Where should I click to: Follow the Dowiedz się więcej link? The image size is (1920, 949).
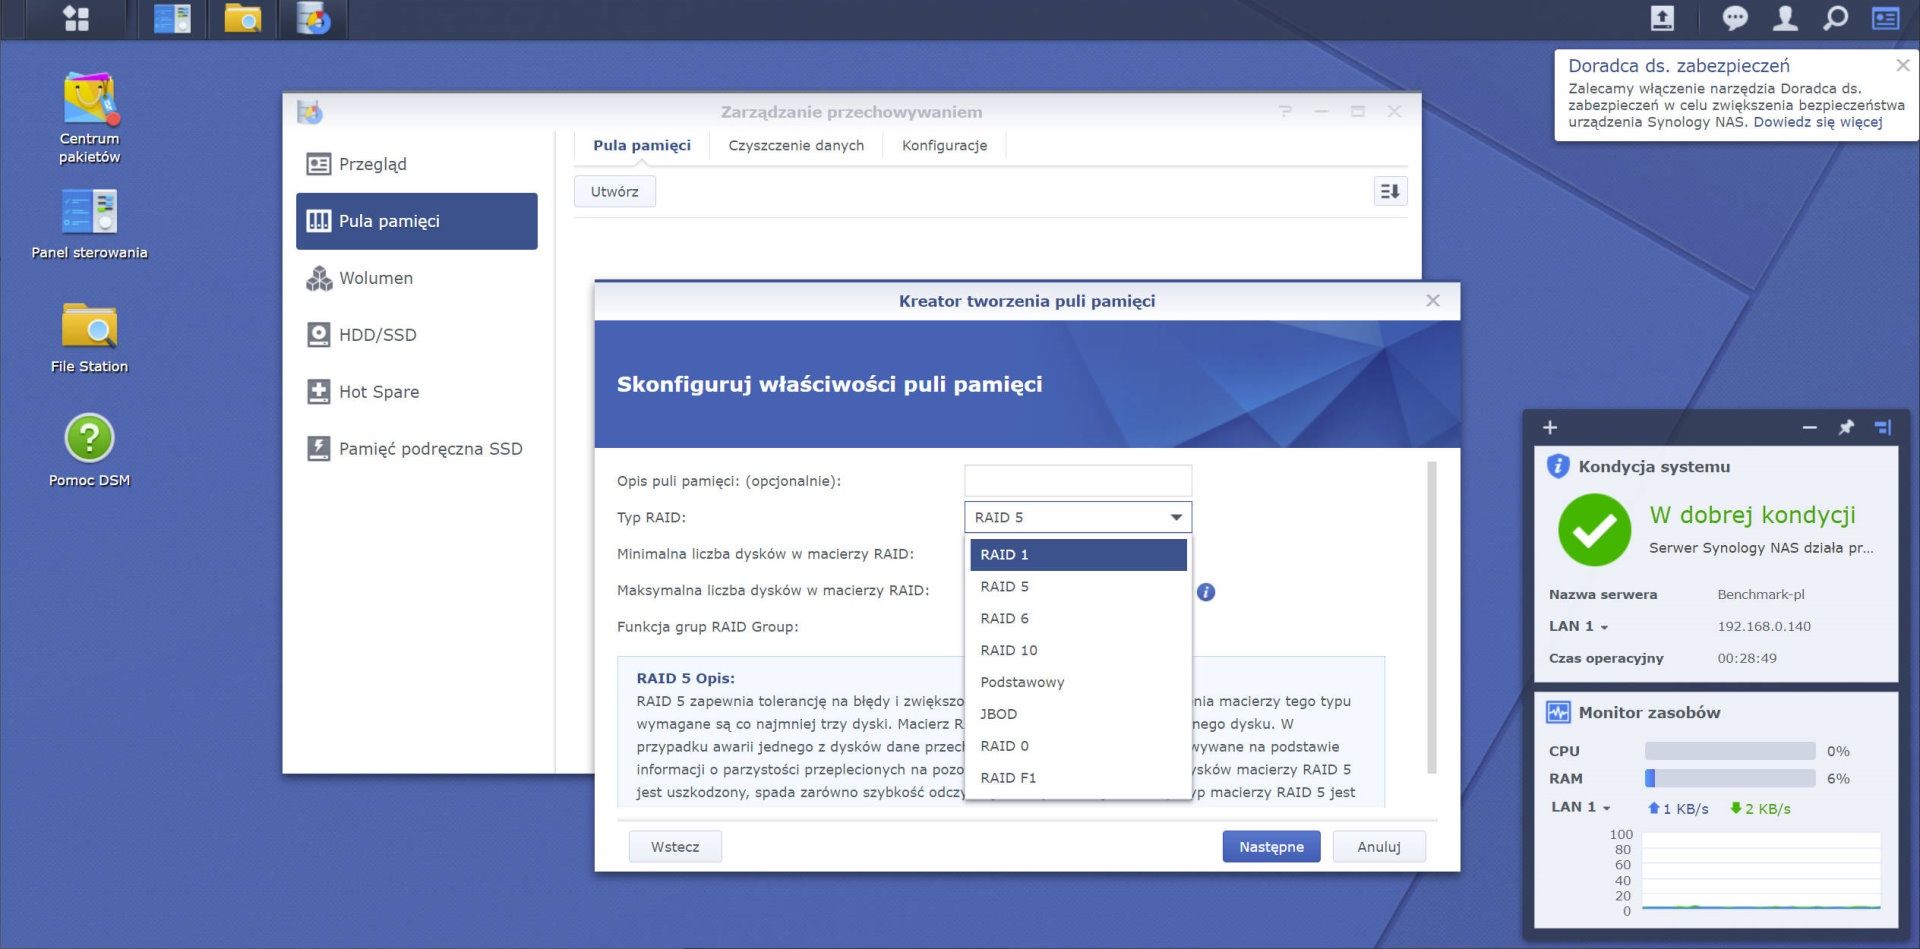pyautogui.click(x=1817, y=122)
